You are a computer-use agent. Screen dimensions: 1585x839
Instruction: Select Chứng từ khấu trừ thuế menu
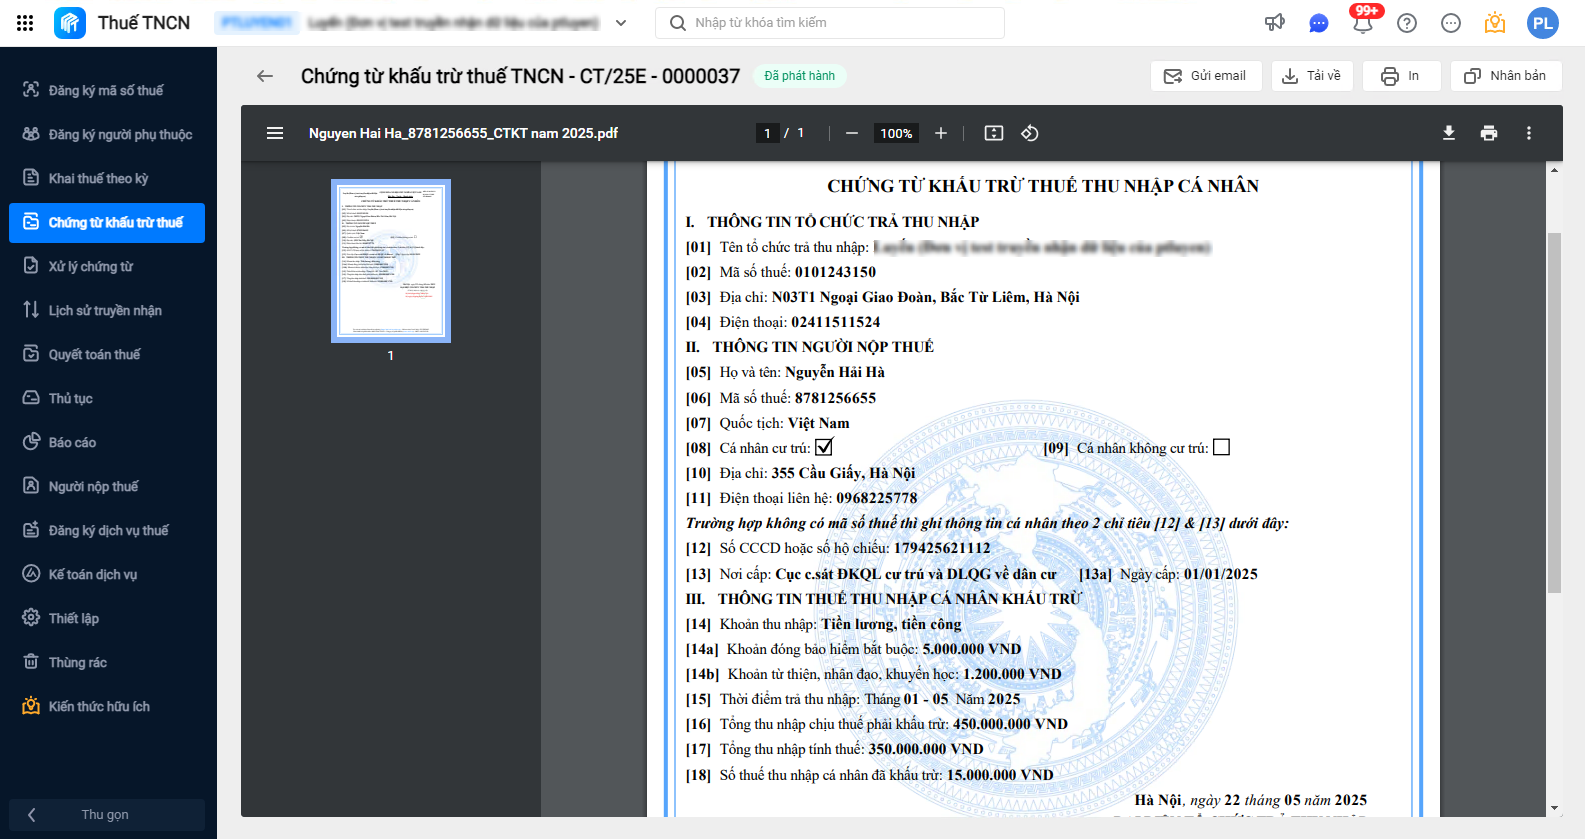click(107, 222)
